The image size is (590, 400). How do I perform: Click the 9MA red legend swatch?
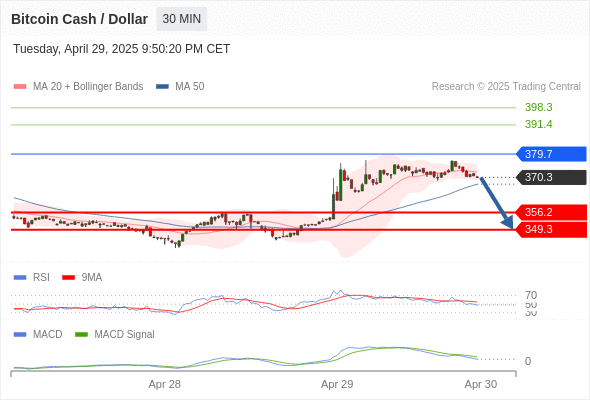68,278
